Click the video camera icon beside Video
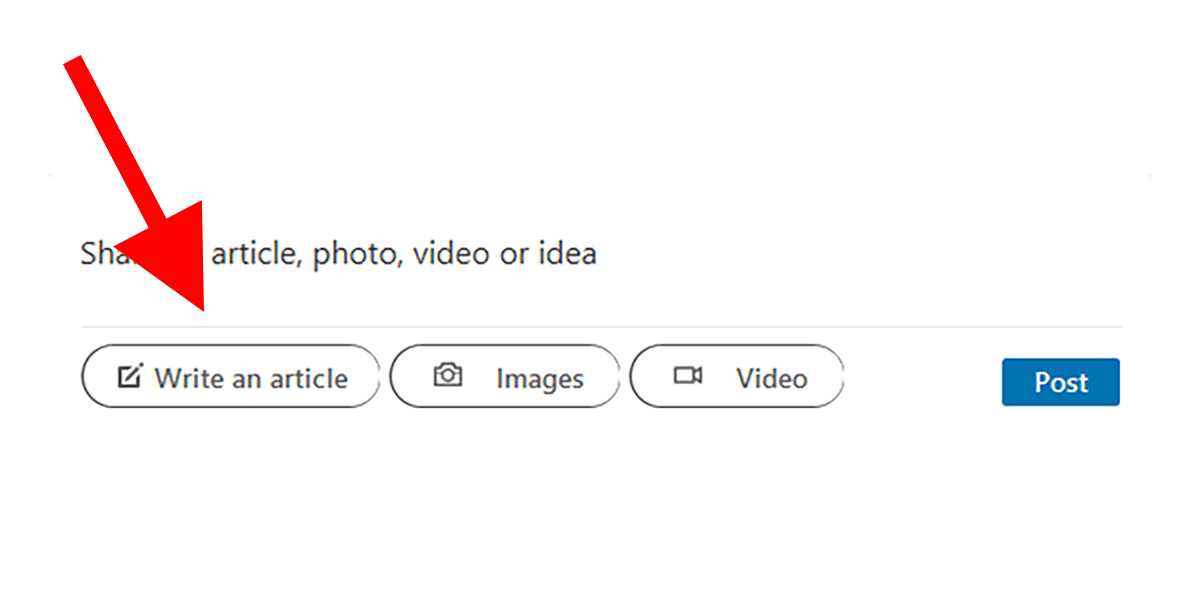 click(688, 378)
